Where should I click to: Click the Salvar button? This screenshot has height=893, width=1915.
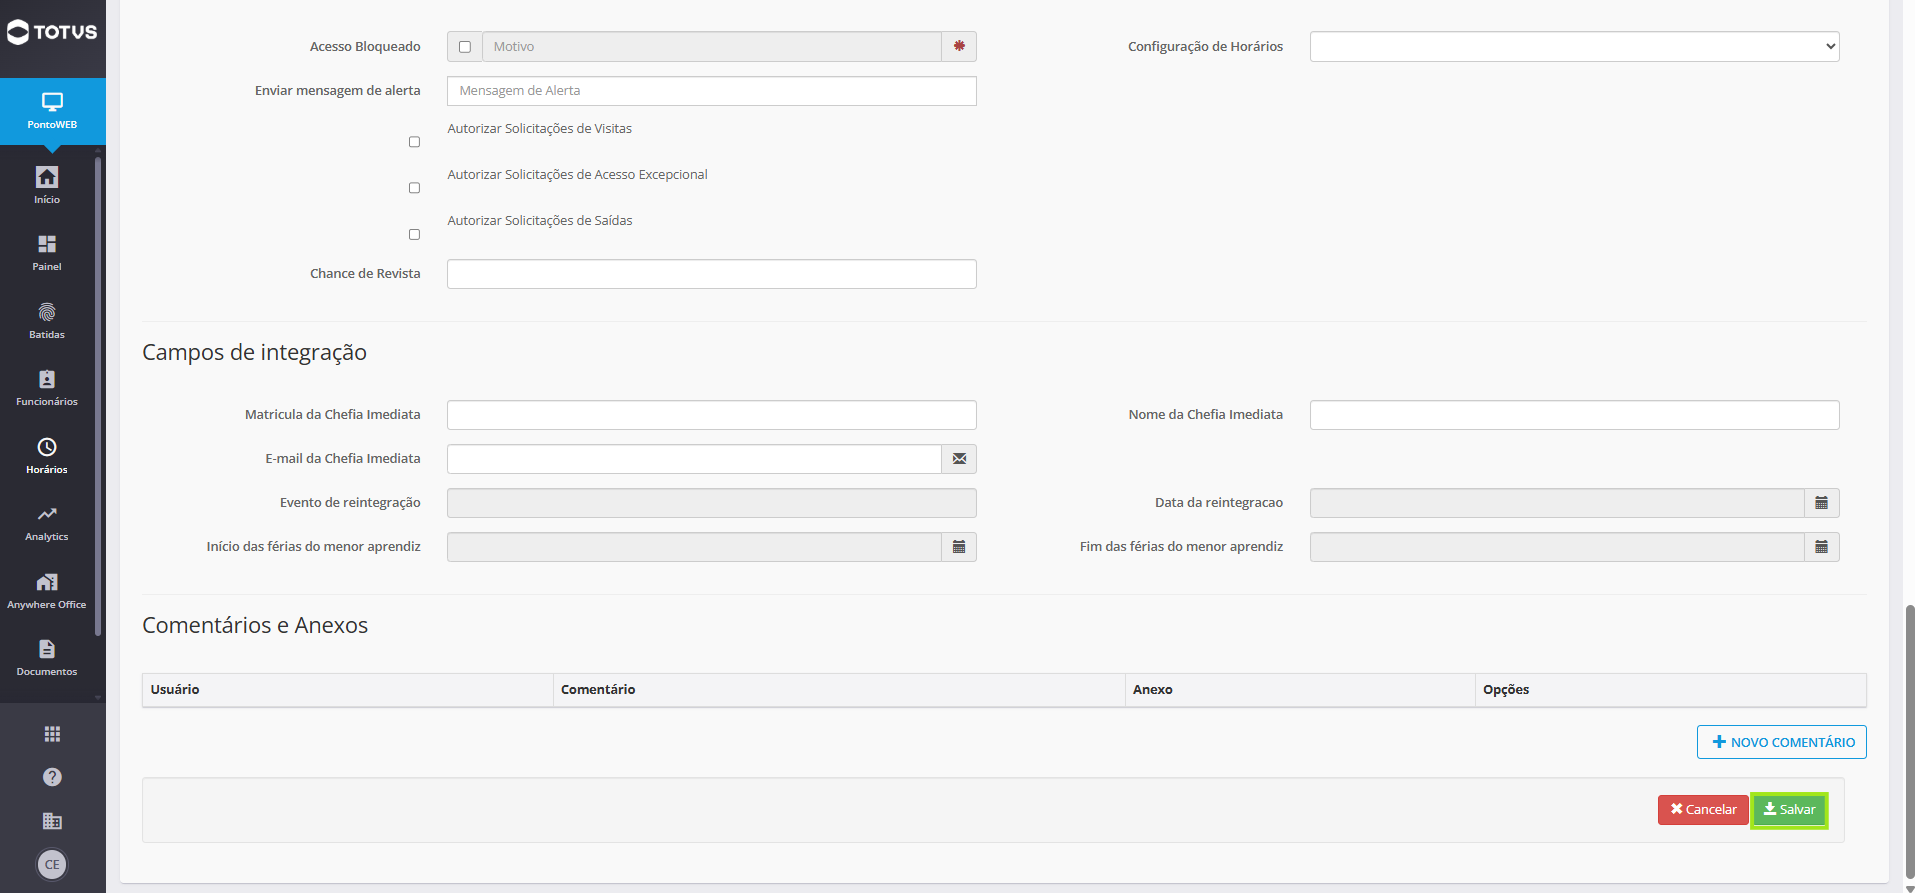1789,810
